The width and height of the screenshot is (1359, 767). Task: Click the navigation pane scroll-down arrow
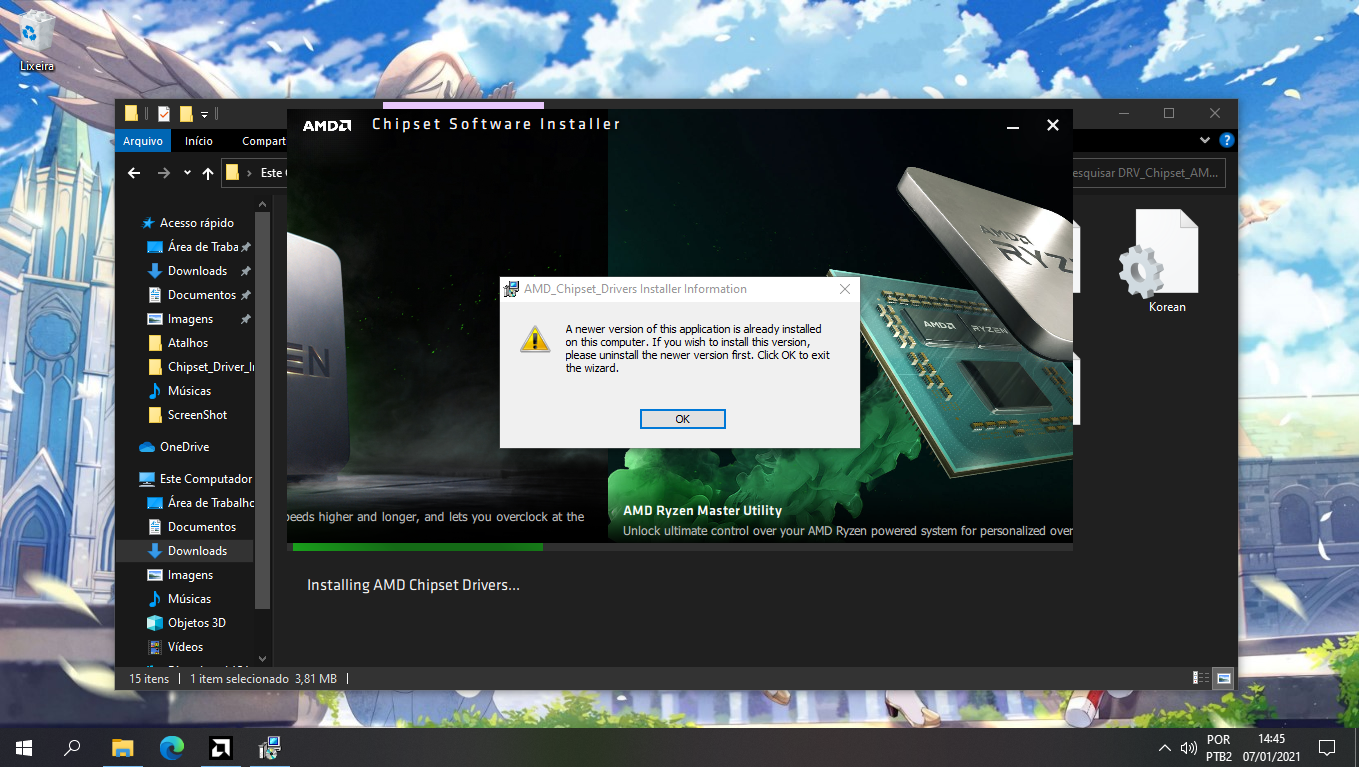[263, 658]
